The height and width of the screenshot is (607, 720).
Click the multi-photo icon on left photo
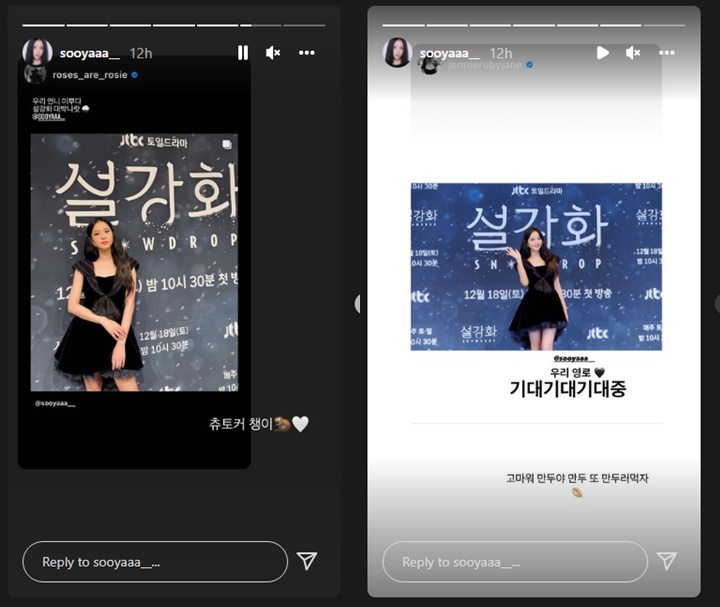[227, 145]
